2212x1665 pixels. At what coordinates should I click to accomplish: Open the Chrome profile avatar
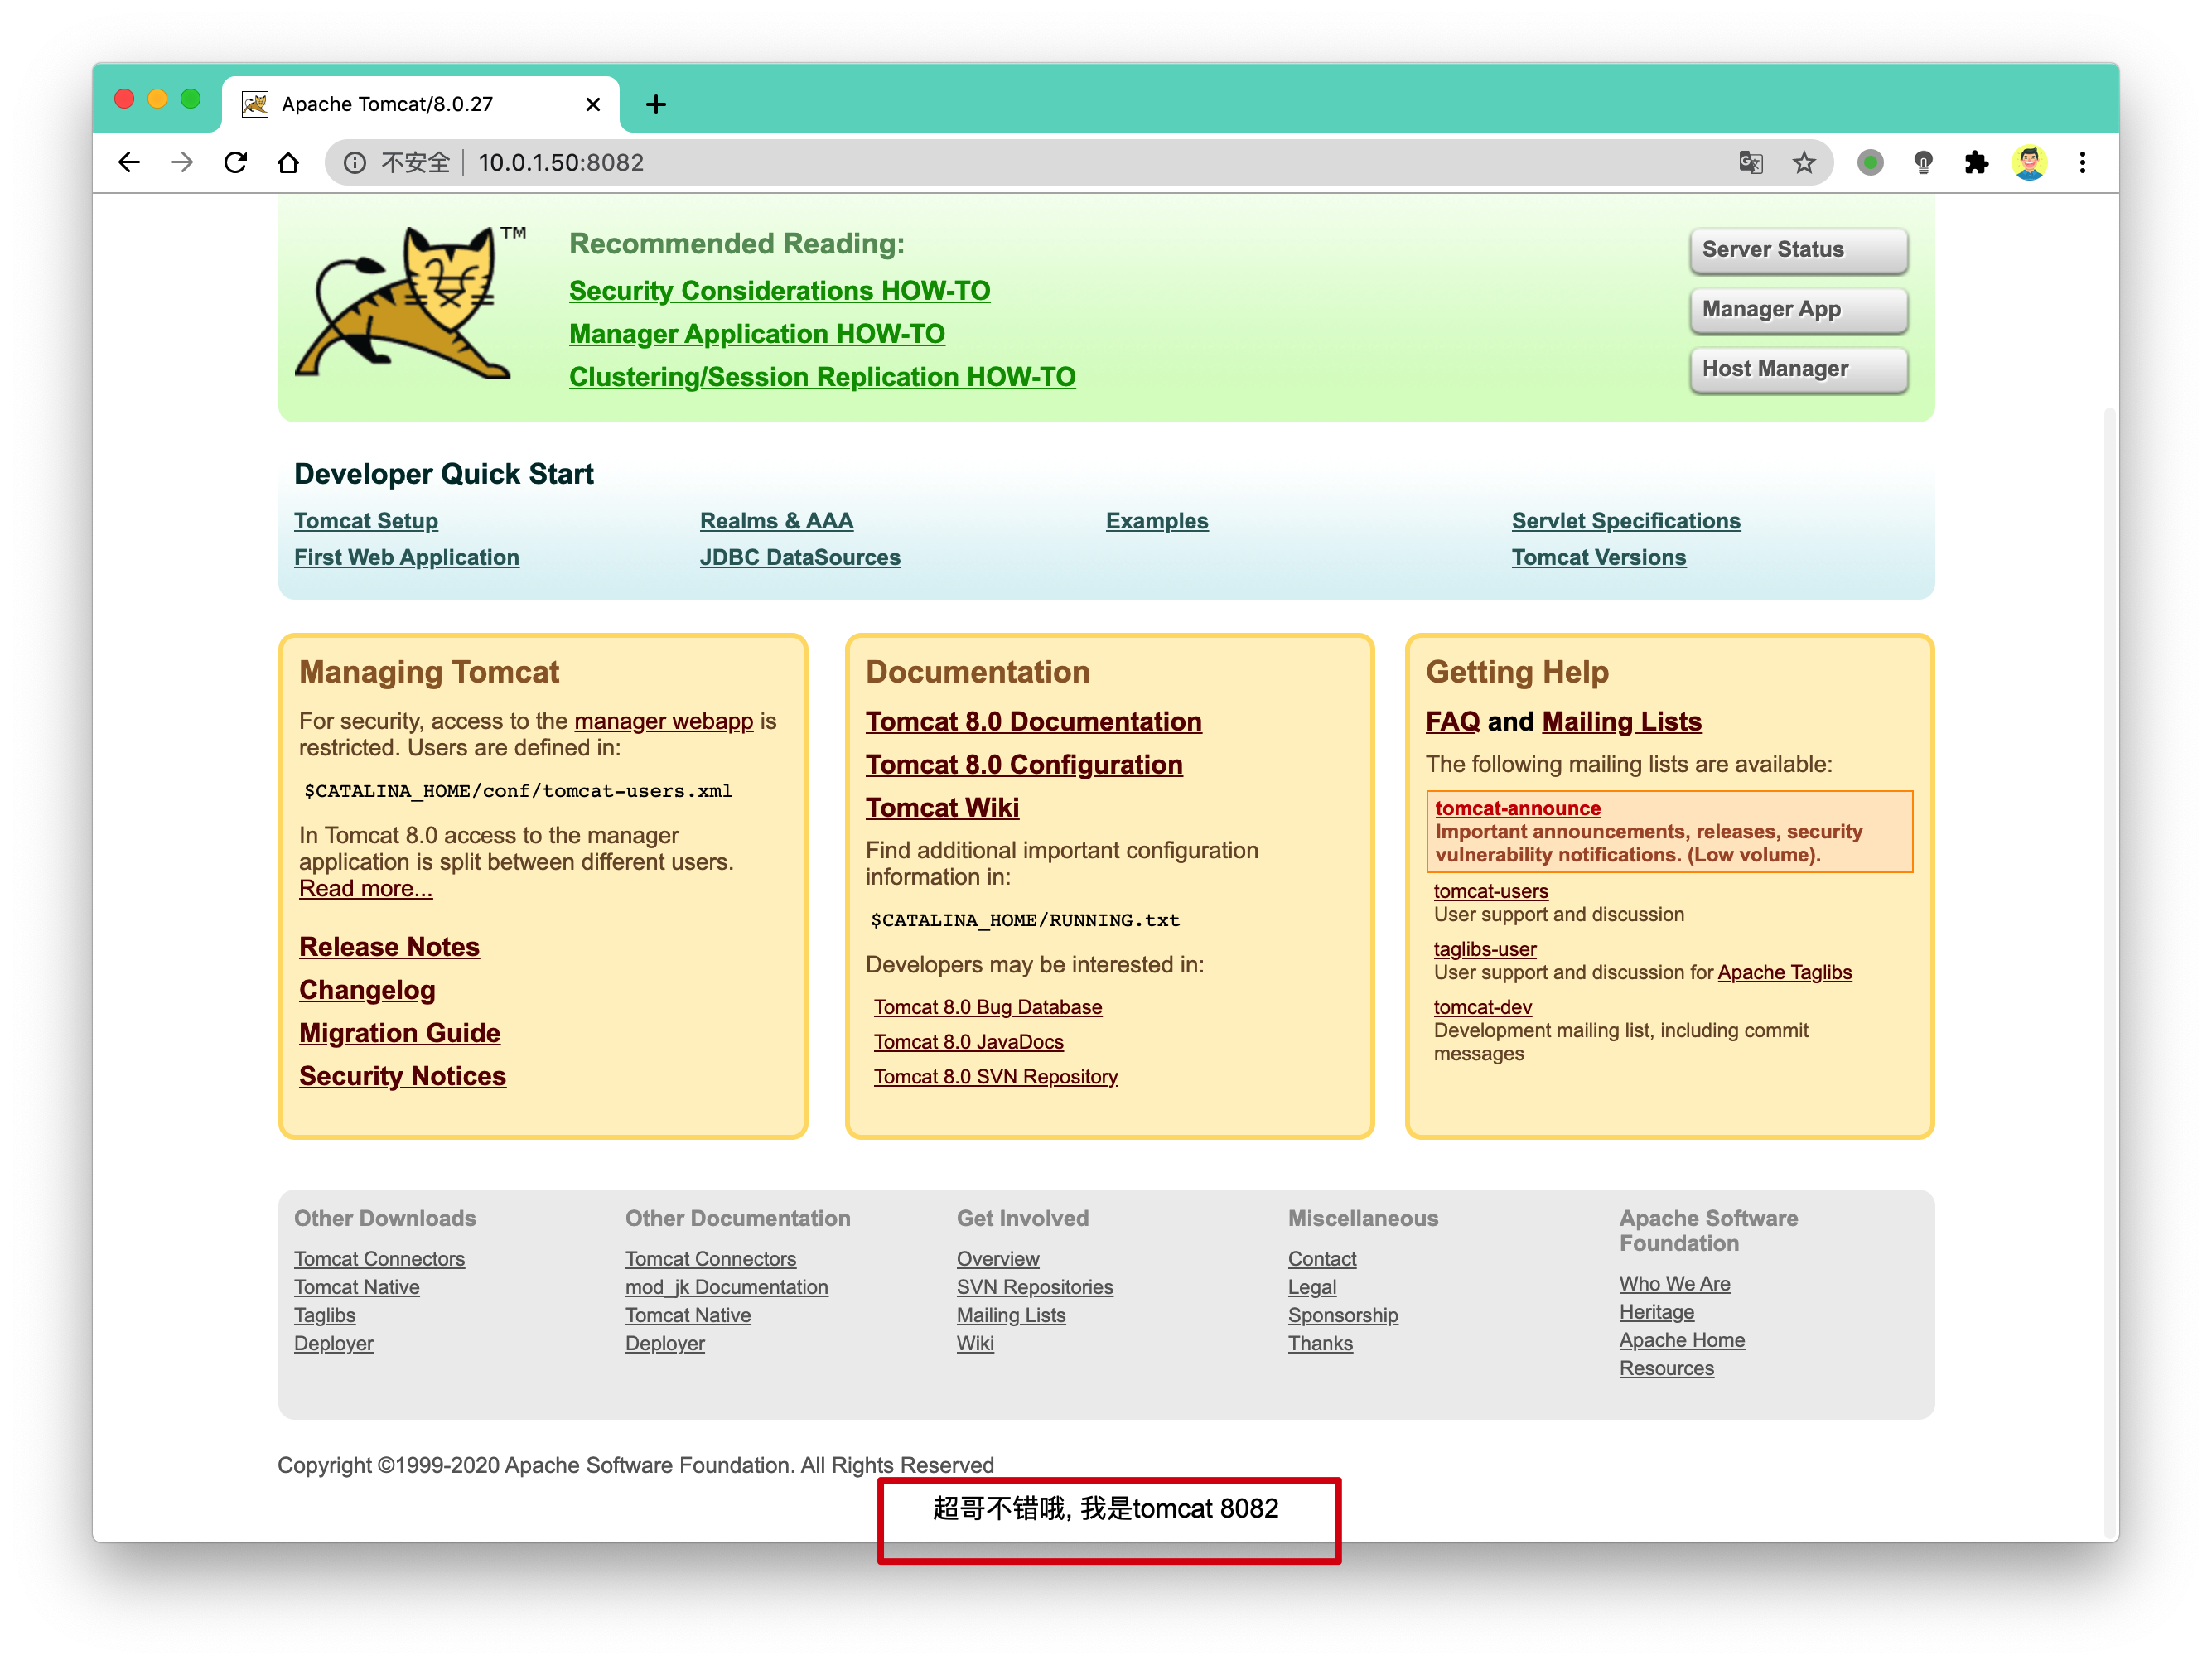(2029, 162)
